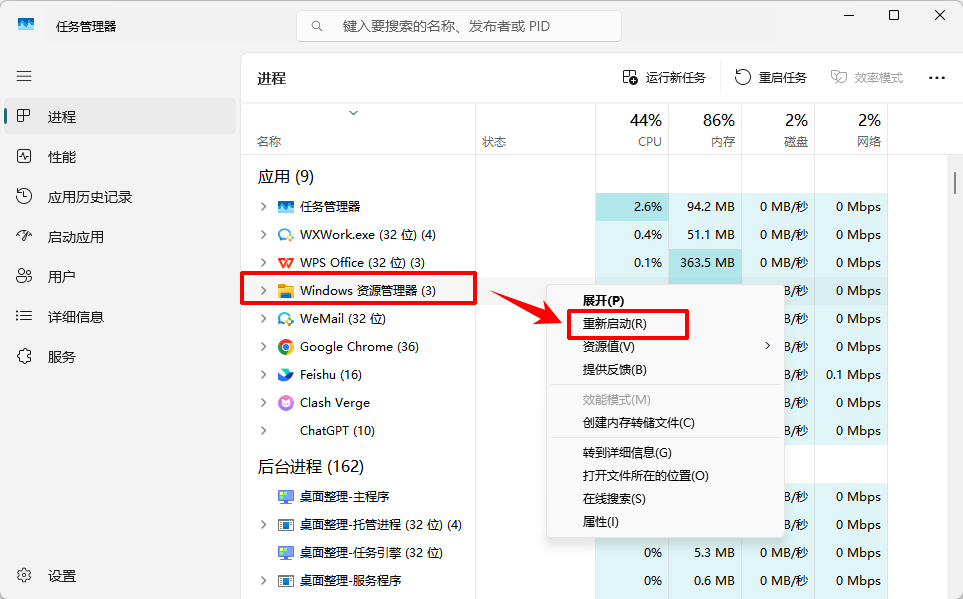Open the 应用历史记录 history icon
Screen dimensions: 963x599
click(x=24, y=196)
